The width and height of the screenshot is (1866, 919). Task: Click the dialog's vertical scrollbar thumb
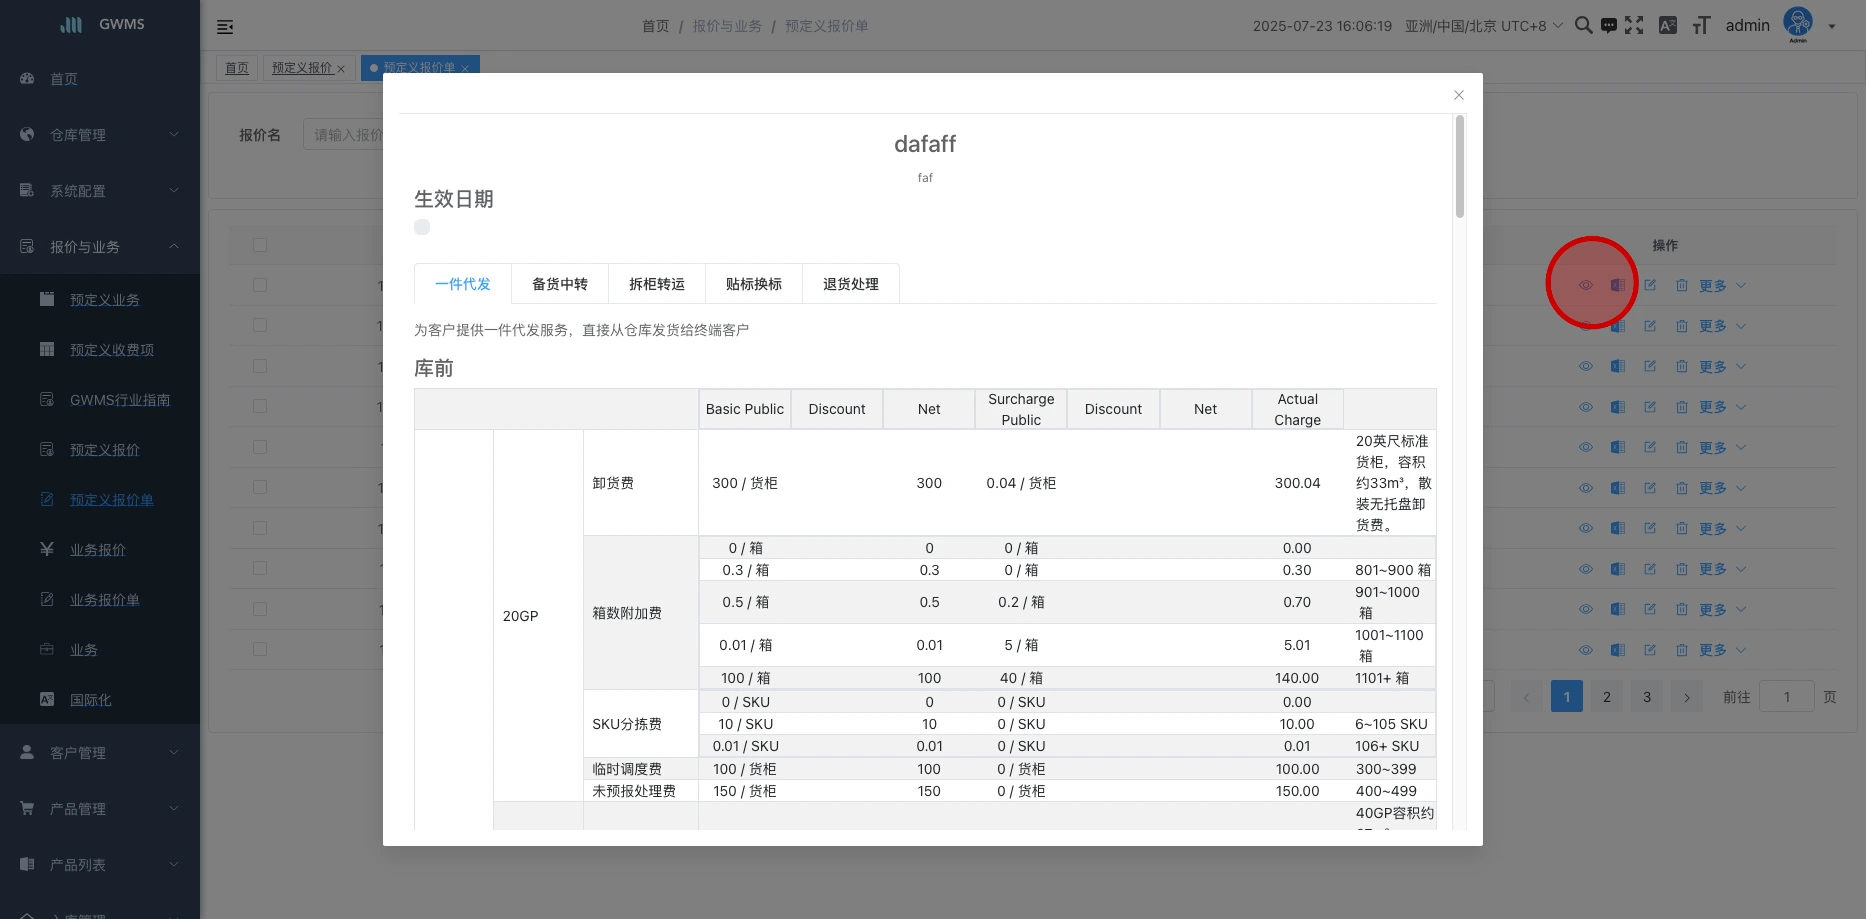coord(1459,167)
